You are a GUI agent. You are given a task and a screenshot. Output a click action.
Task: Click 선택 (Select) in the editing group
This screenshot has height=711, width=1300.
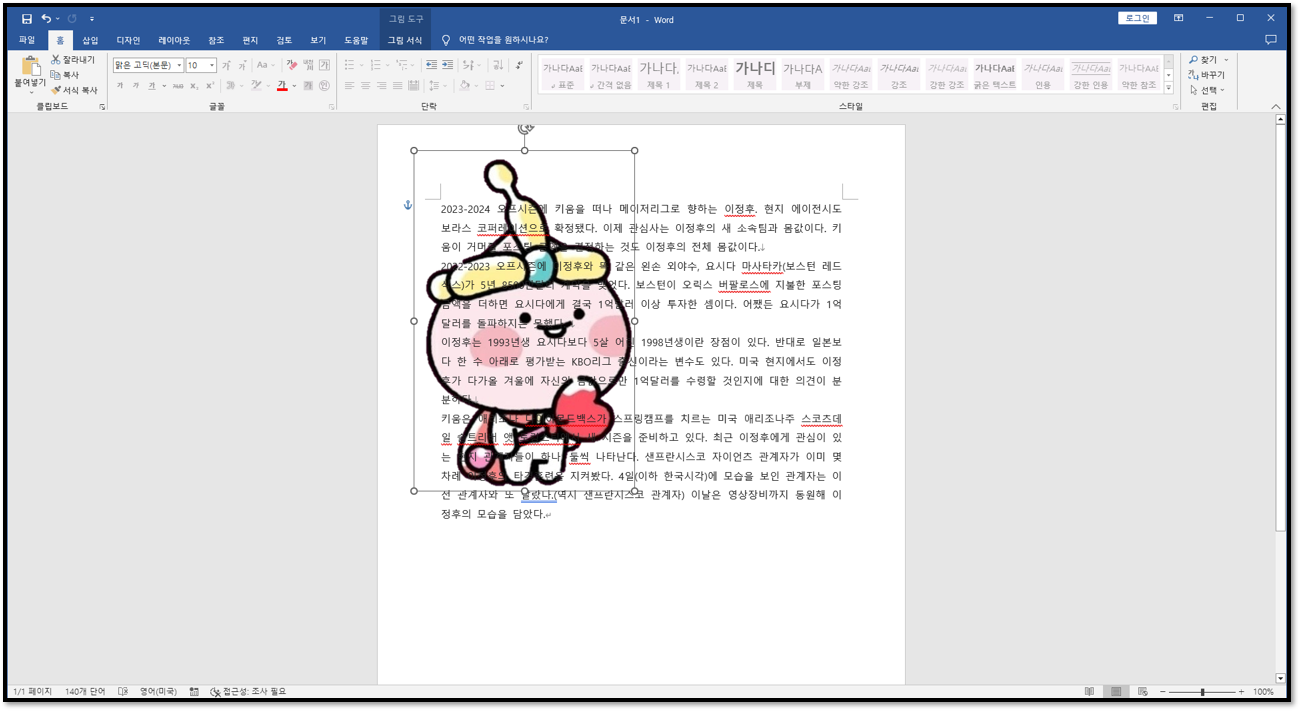point(1208,90)
